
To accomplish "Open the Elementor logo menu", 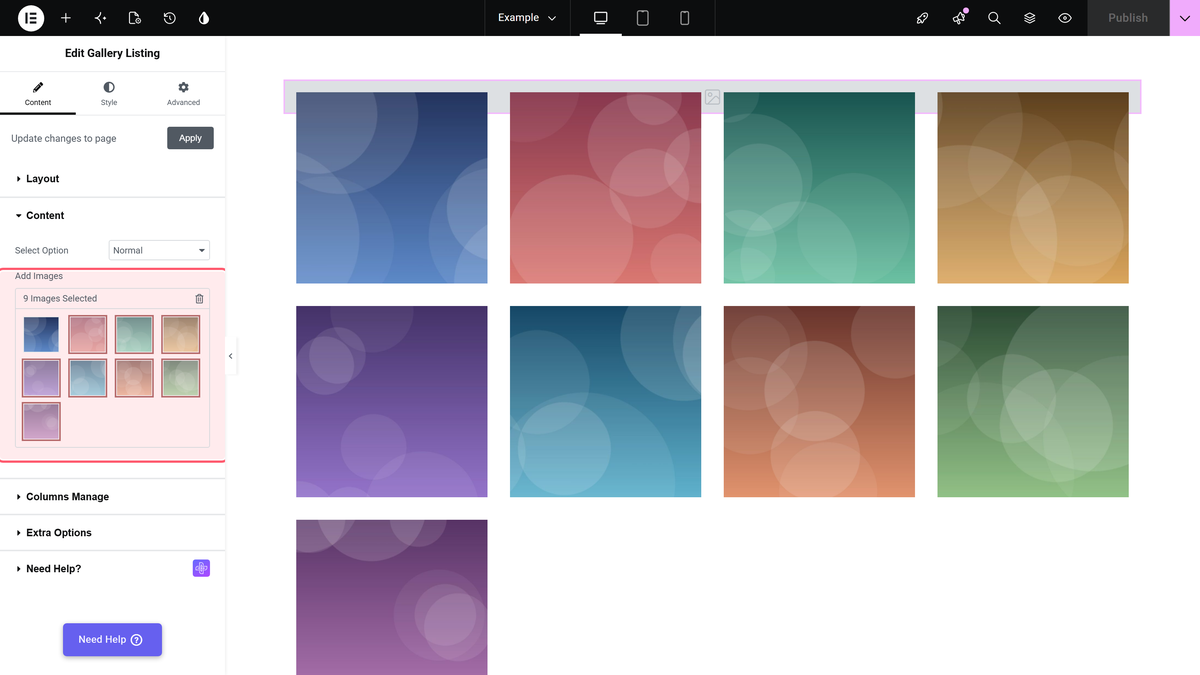I will click(31, 18).
